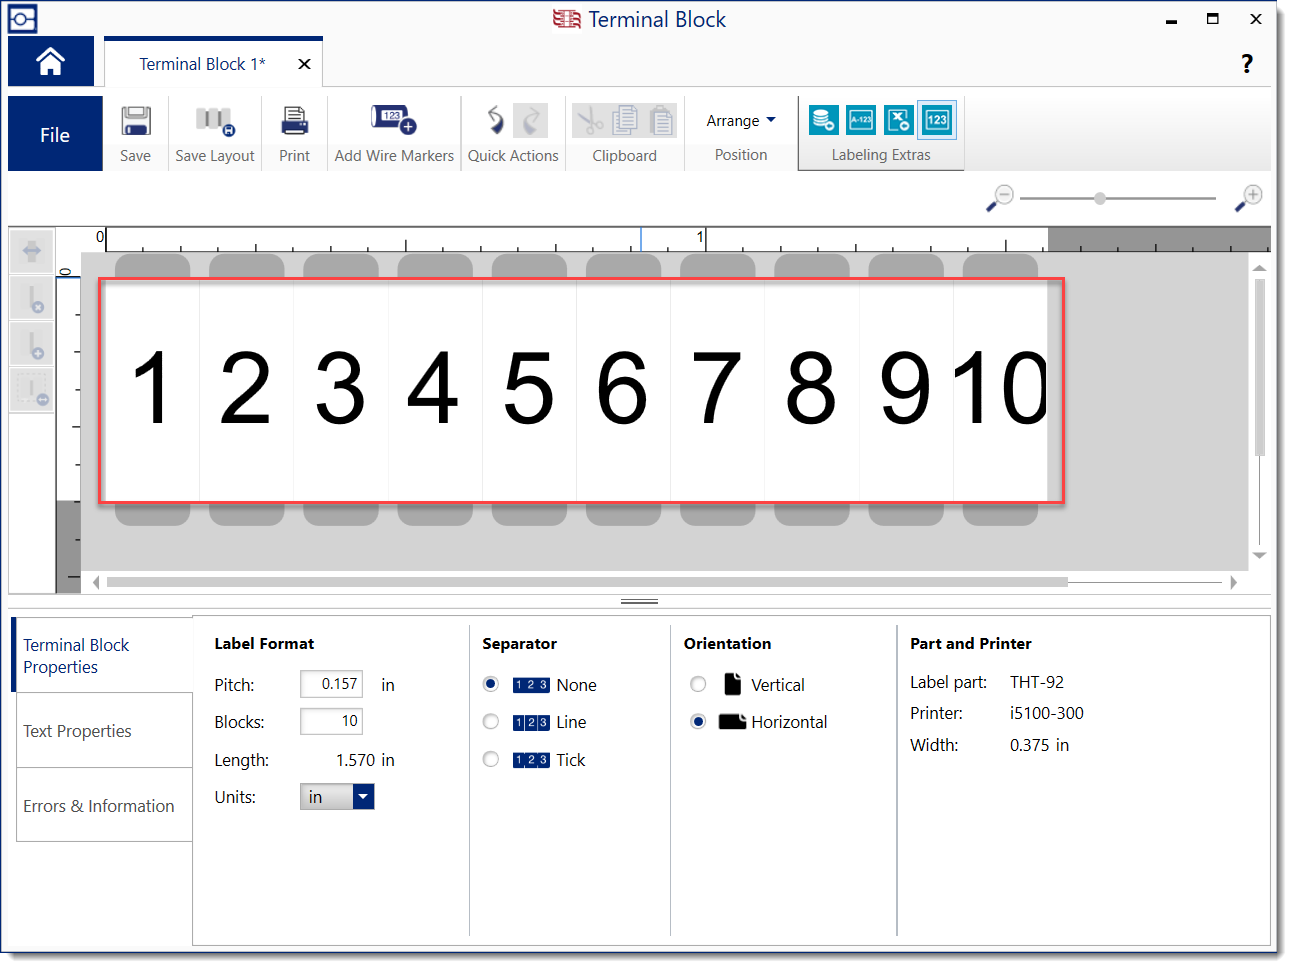The image size is (1292, 968).
Task: Click the Save floppy disk icon
Action: [x=135, y=122]
